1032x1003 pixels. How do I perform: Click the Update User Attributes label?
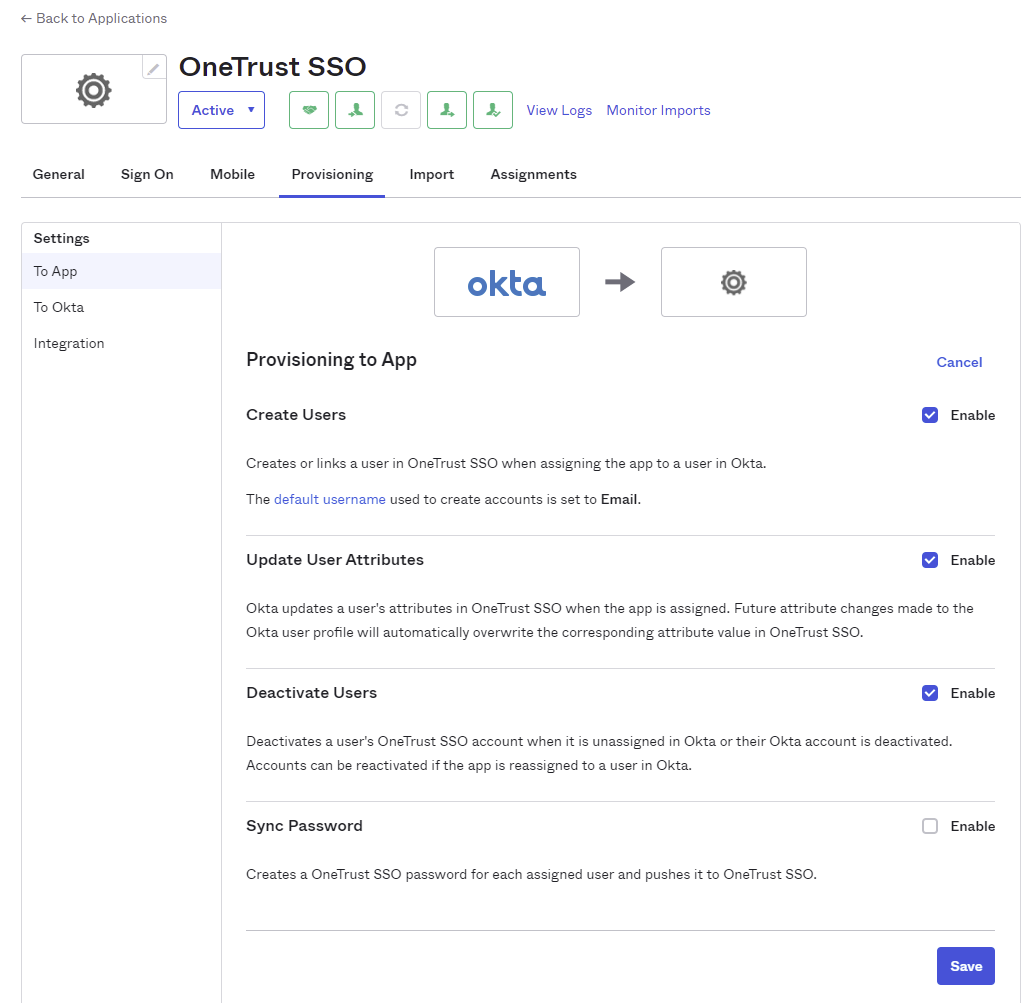pyautogui.click(x=335, y=559)
